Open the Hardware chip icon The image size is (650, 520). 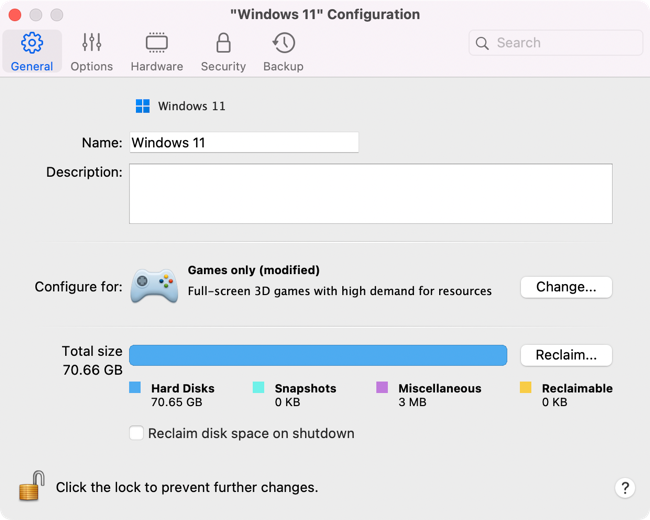157,43
